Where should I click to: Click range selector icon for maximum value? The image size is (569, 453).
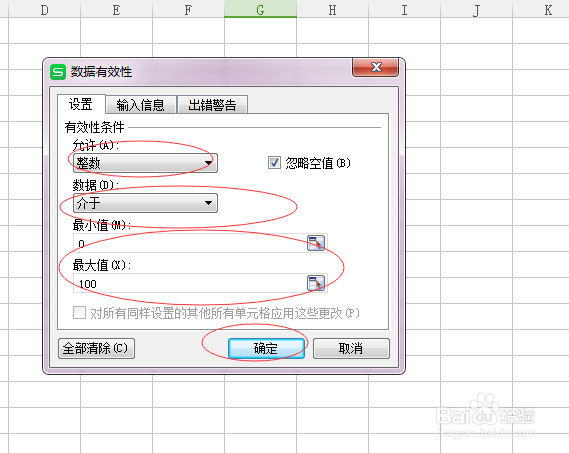[x=316, y=283]
